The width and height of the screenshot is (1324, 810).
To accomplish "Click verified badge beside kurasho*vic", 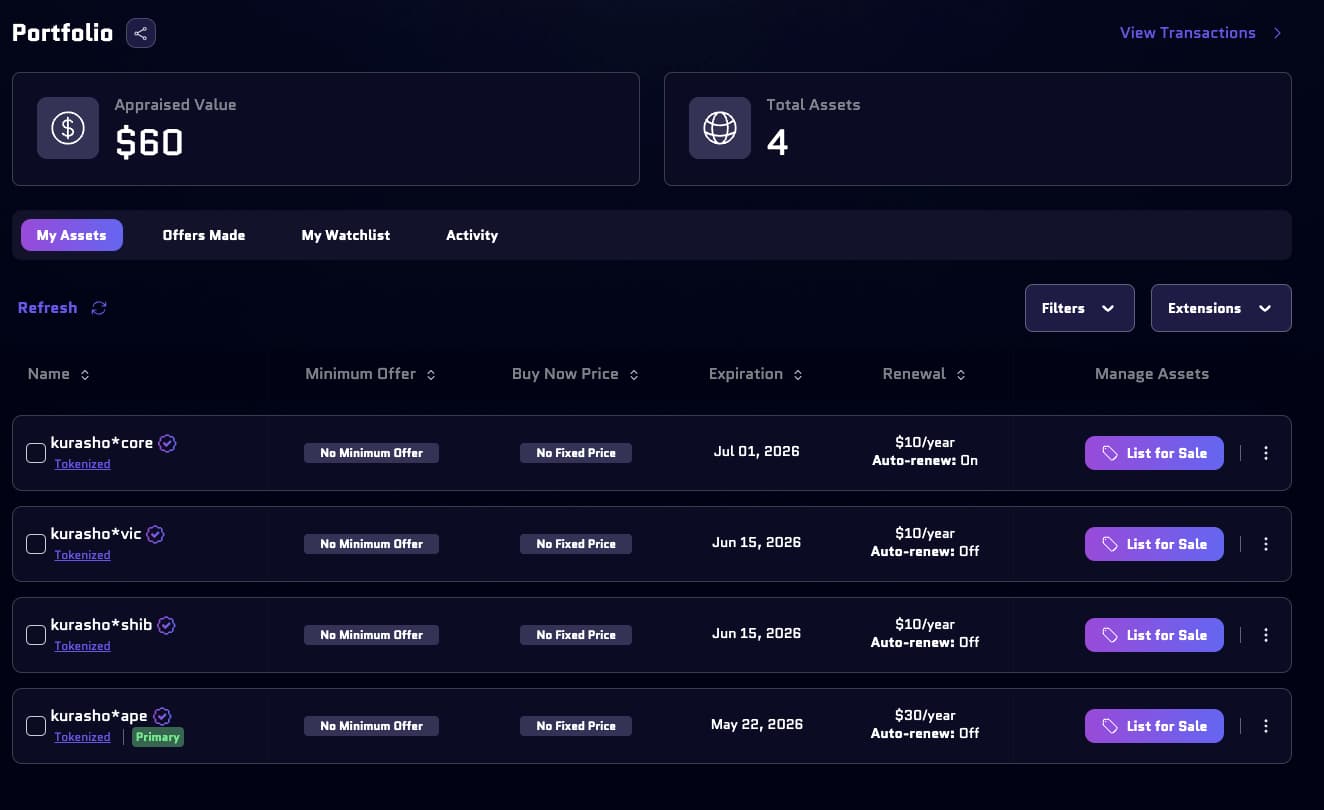I will tap(155, 534).
